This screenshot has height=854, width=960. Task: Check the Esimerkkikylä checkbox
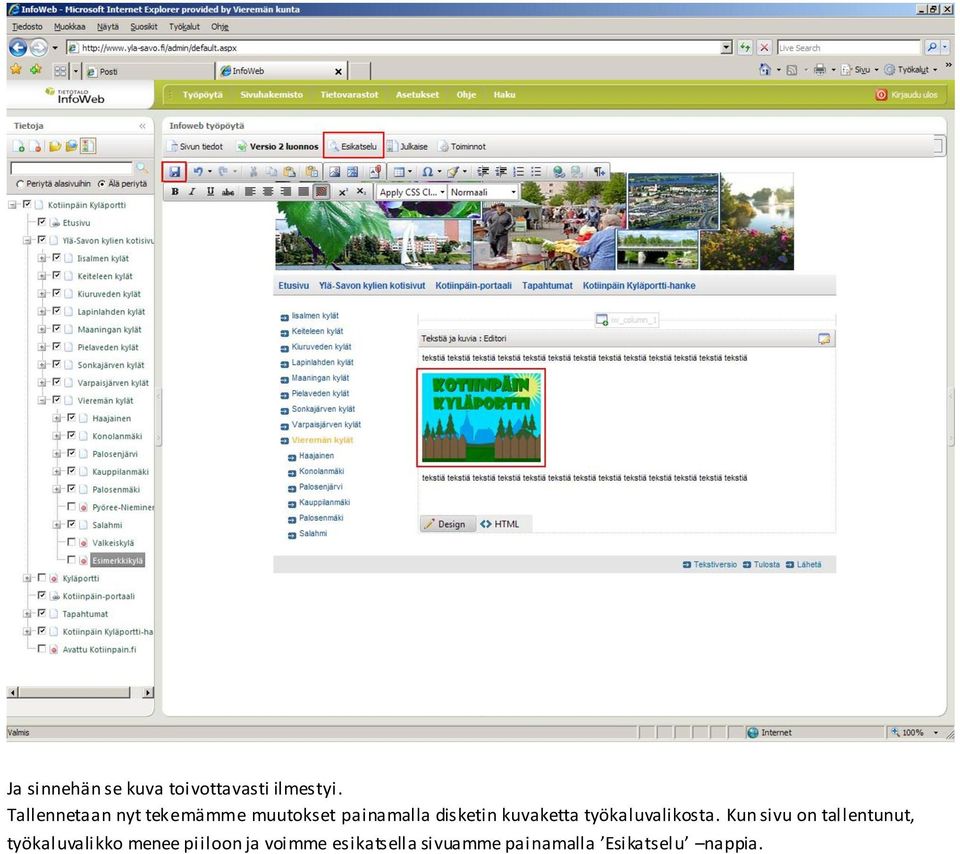[71, 560]
